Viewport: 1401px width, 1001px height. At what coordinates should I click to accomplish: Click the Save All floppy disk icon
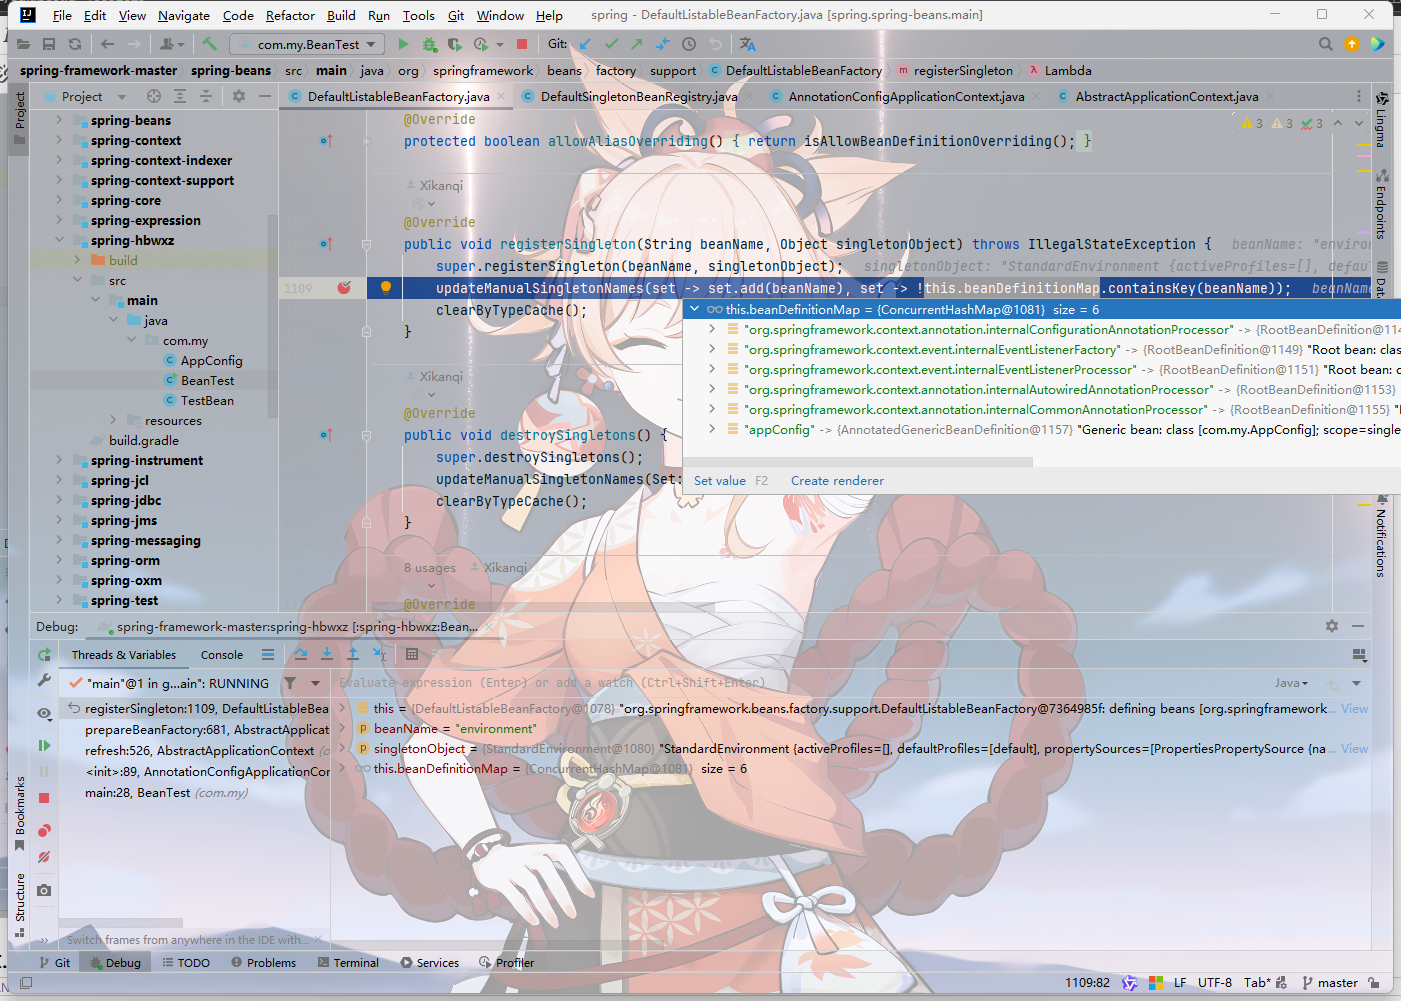(x=48, y=44)
